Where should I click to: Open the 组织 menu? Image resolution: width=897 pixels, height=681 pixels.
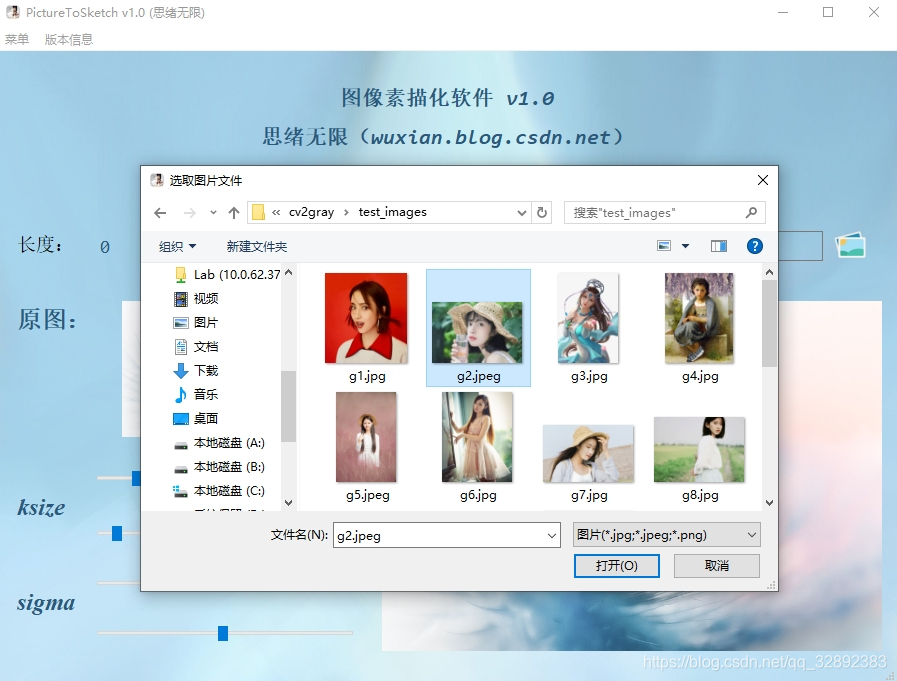177,247
